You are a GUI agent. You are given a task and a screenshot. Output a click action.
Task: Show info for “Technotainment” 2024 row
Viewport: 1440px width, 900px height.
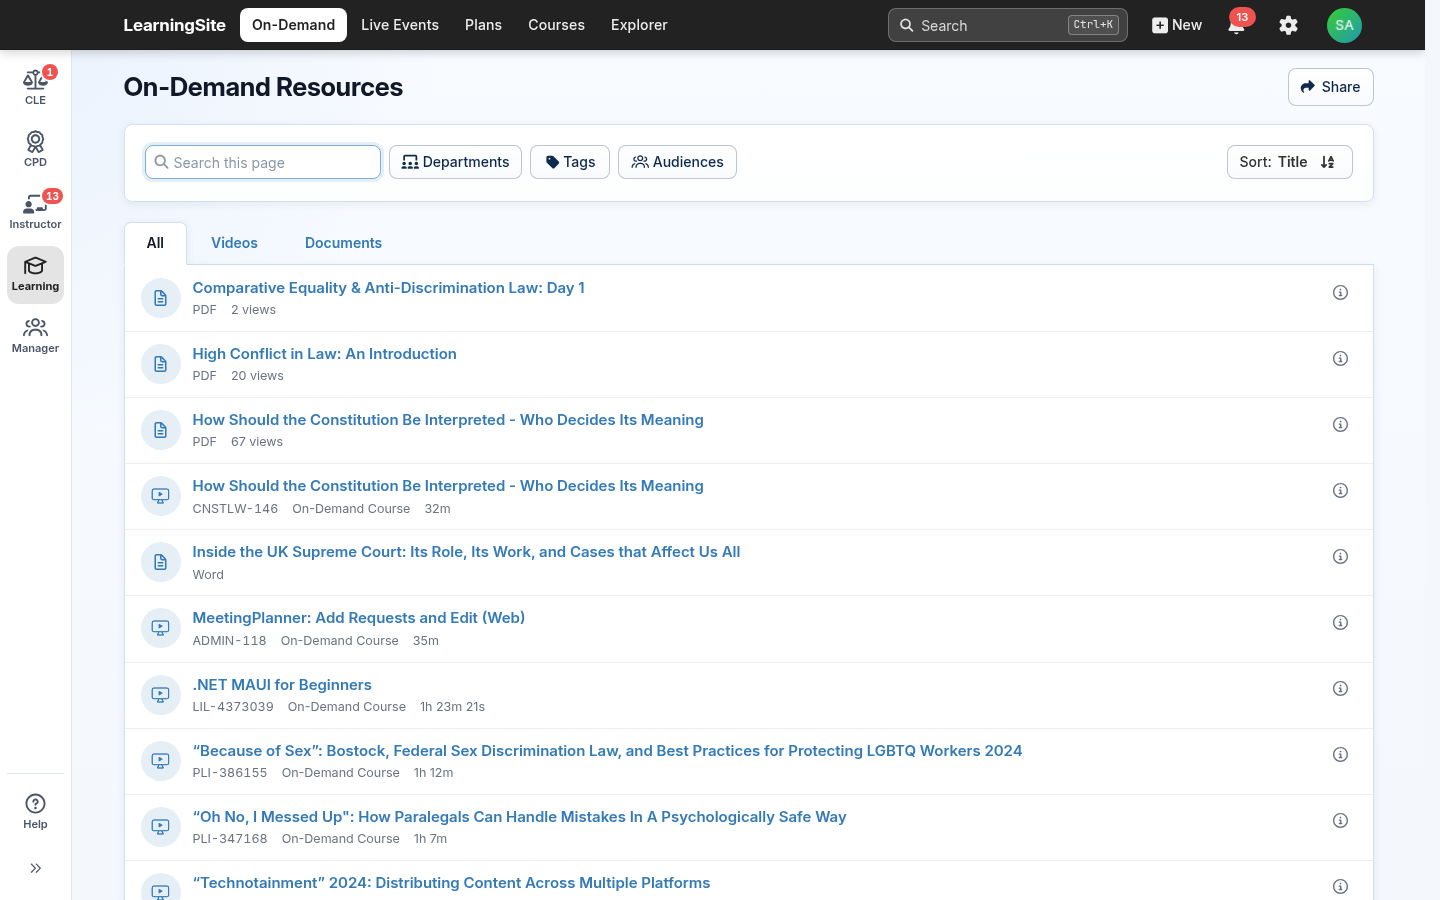coord(1340,887)
